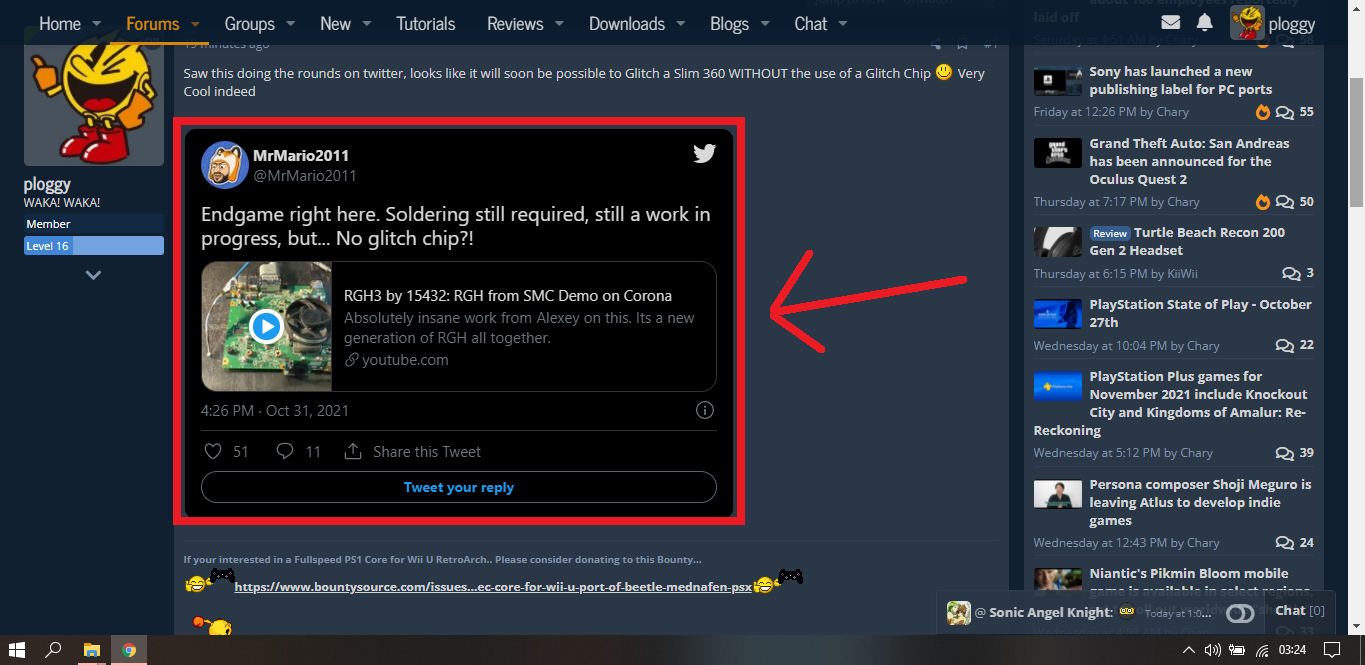The width and height of the screenshot is (1365, 665).
Task: Click the Twitter bird logo in the tweet
Action: point(705,153)
